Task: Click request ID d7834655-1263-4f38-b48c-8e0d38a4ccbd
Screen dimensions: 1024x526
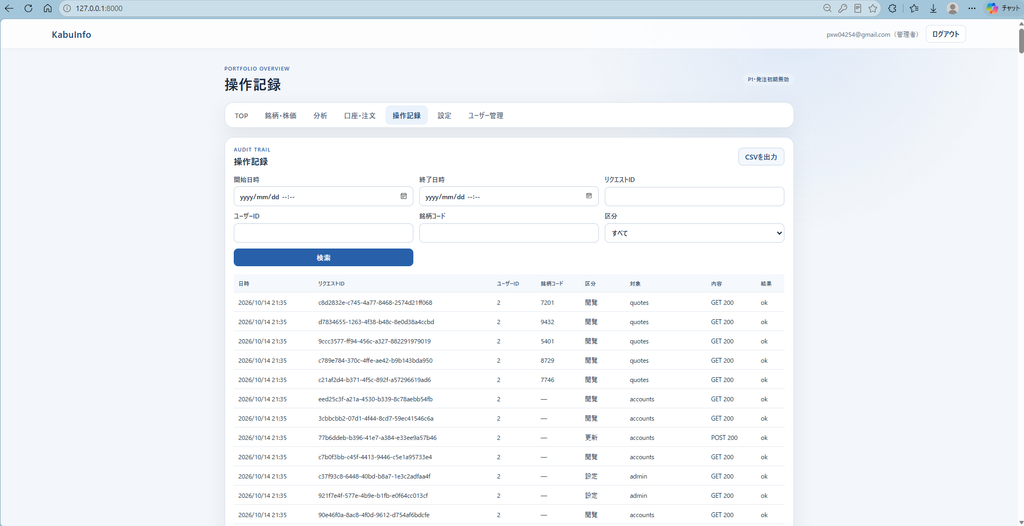Action: pyautogui.click(x=376, y=322)
